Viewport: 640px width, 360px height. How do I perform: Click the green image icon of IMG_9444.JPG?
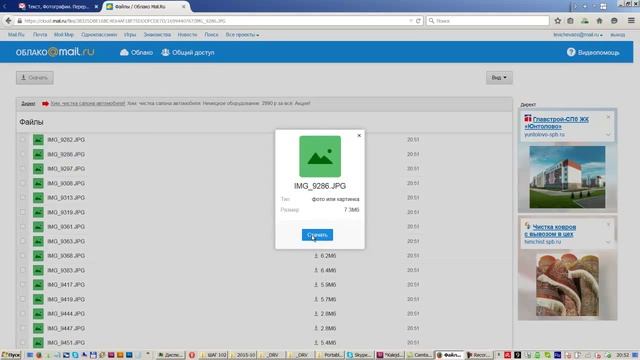(x=38, y=313)
